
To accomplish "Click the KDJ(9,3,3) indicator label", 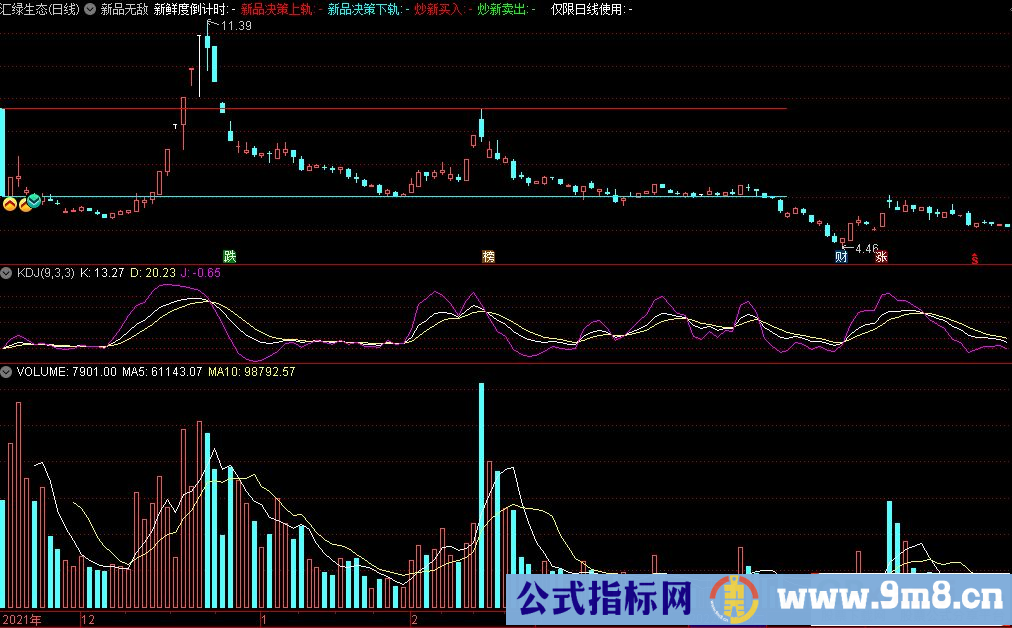I will click(x=45, y=273).
